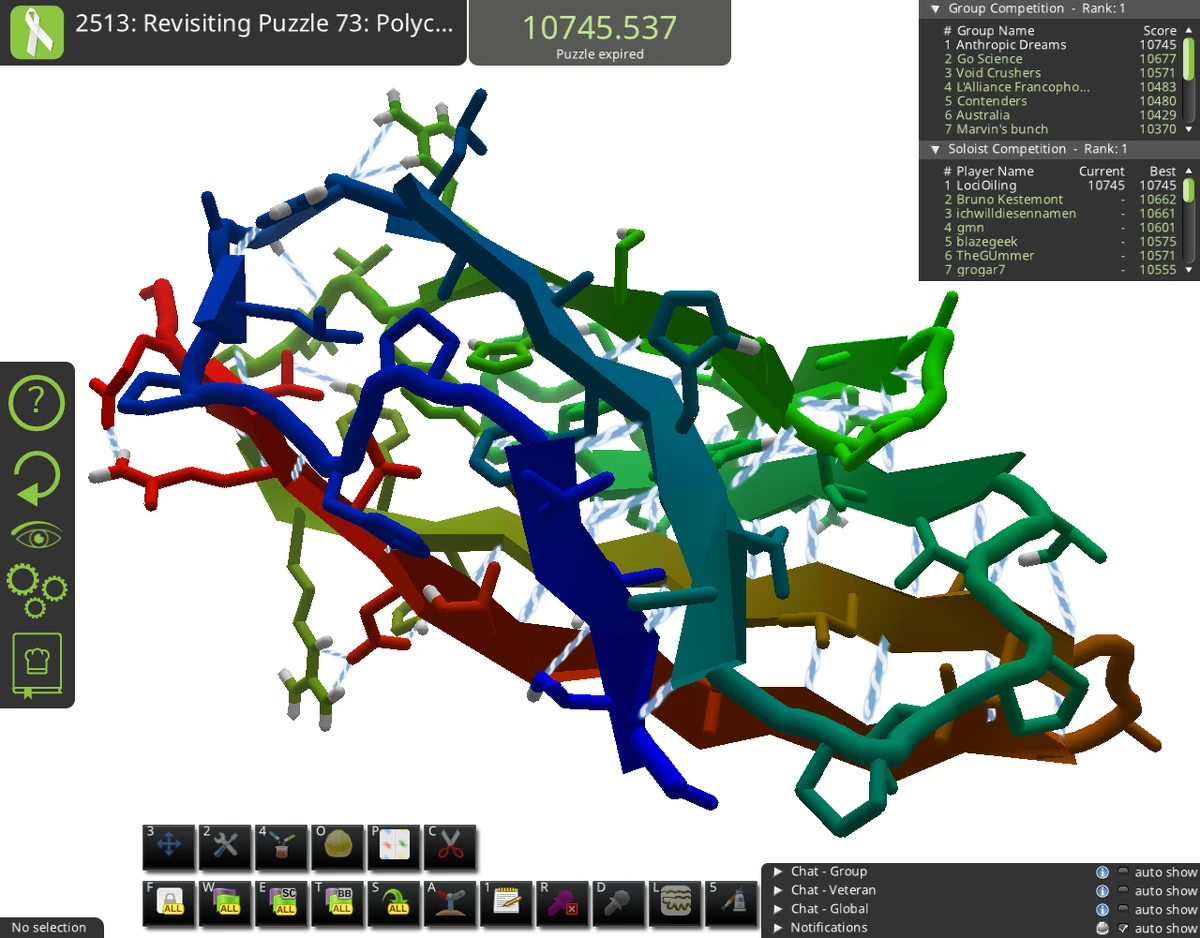
Task: Expand the Chat - Veteran panel
Action: (779, 890)
